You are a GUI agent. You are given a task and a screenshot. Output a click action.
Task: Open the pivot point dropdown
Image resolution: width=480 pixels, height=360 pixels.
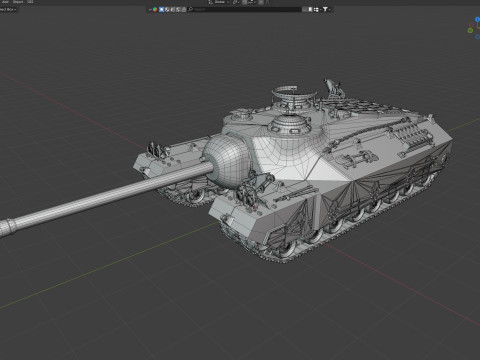236,2
